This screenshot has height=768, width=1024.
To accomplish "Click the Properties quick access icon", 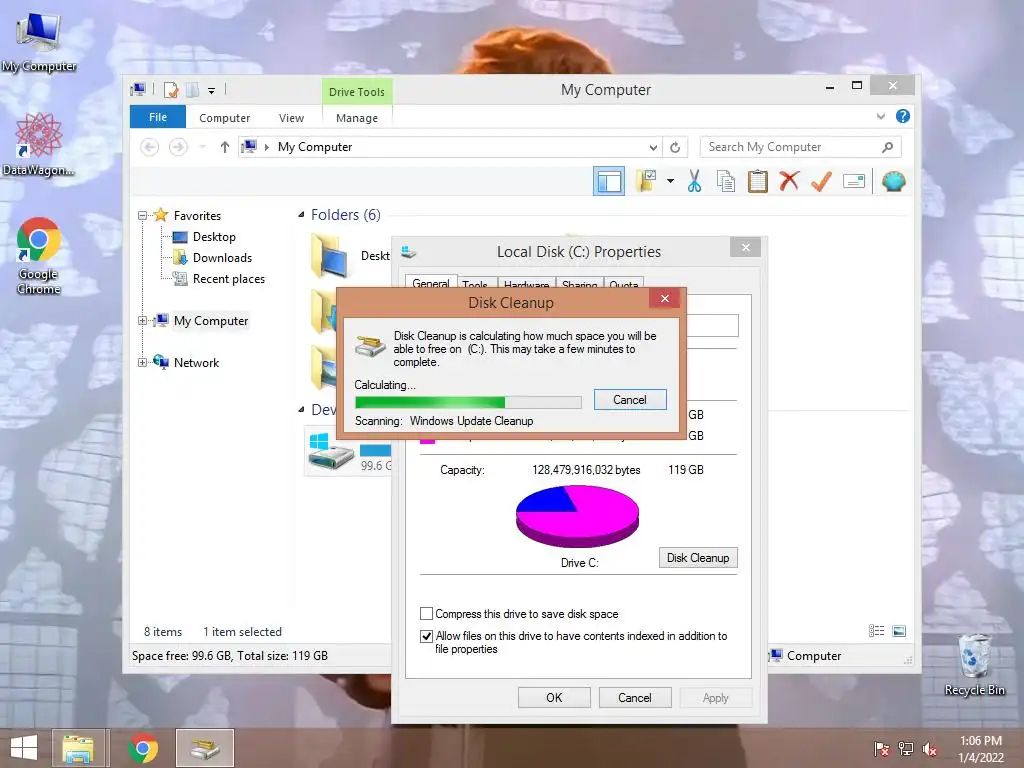I will (170, 89).
